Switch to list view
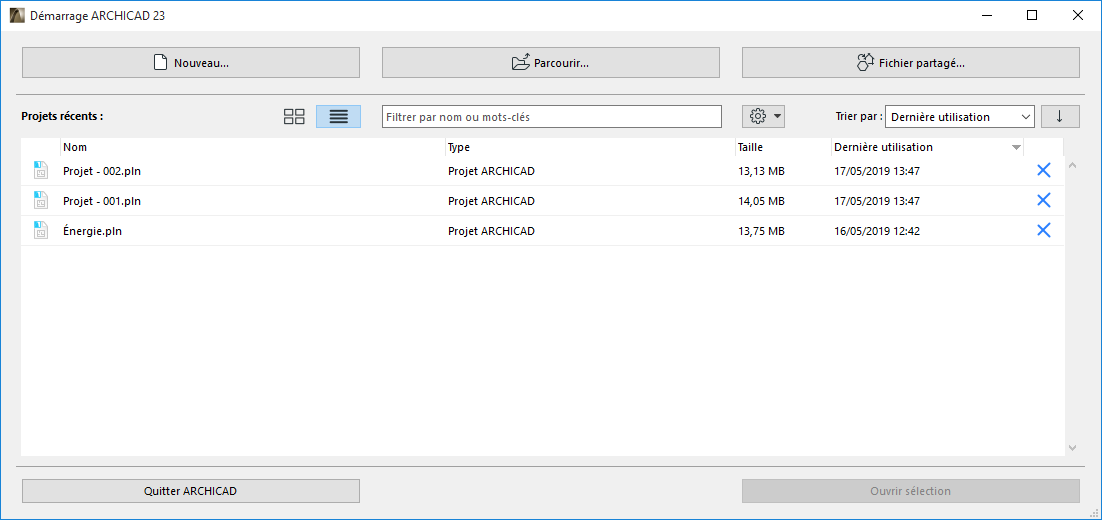 [x=339, y=117]
